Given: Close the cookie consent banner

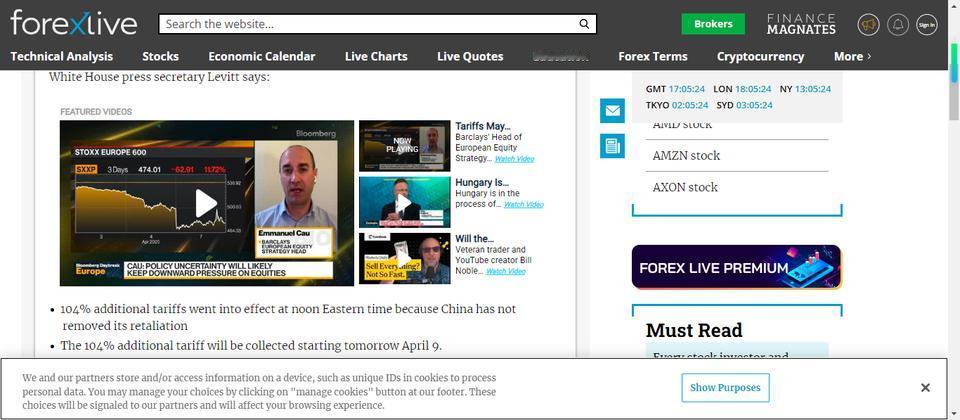Looking at the screenshot, I should tap(925, 388).
